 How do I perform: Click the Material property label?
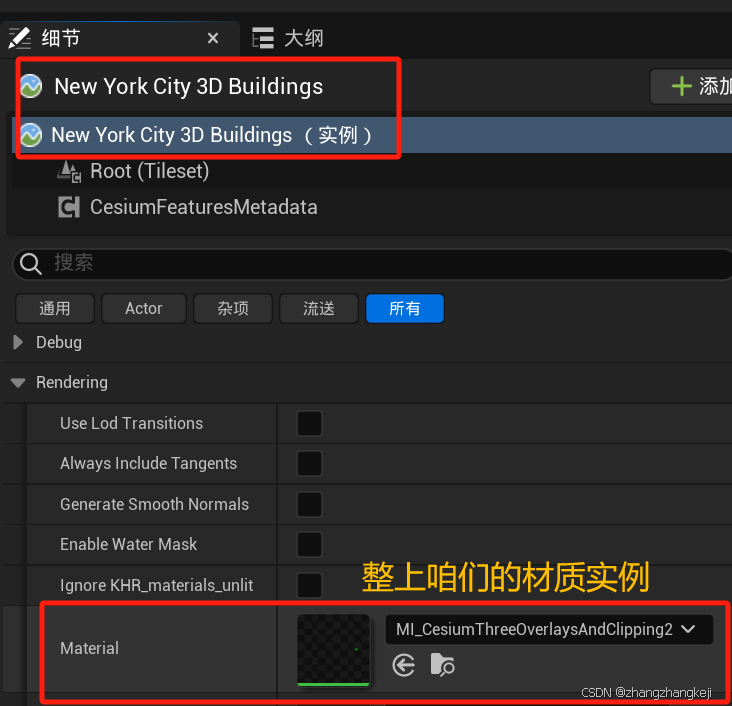click(x=89, y=648)
